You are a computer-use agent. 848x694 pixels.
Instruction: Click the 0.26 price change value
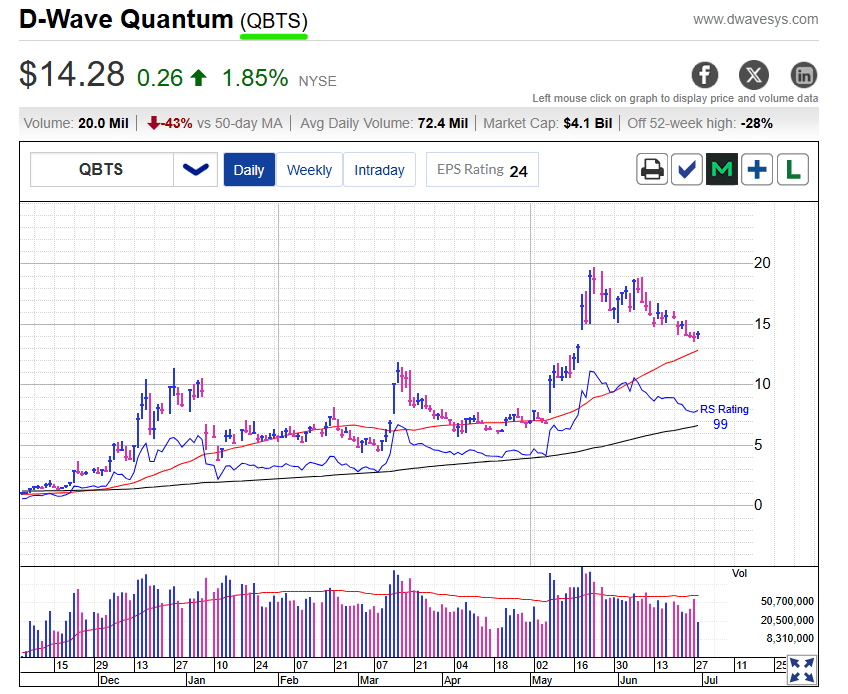coord(160,78)
